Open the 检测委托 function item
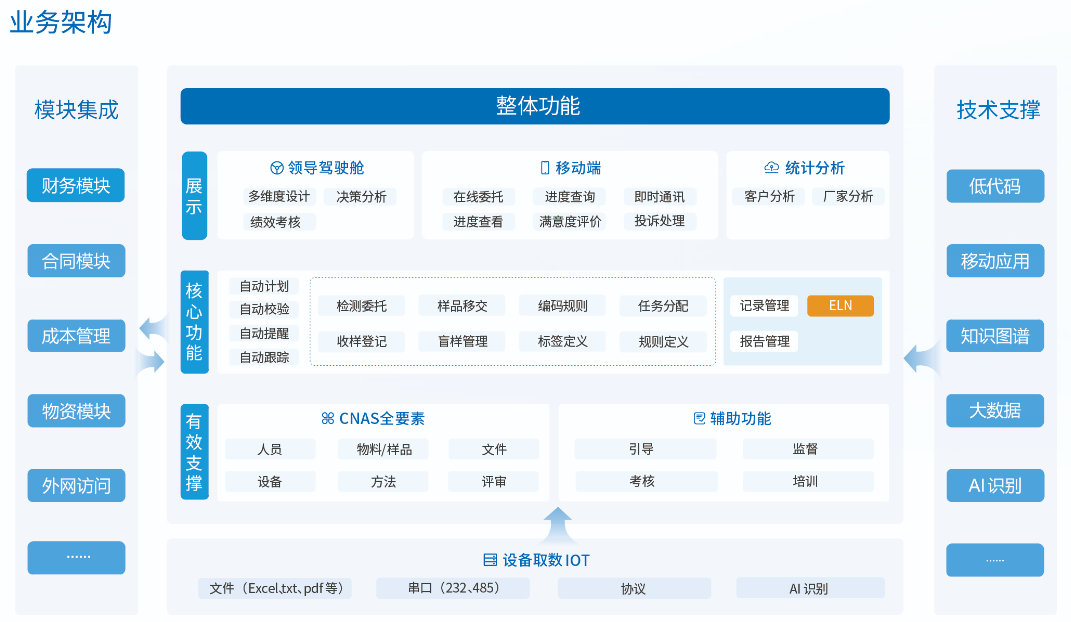1071x622 pixels. click(362, 306)
